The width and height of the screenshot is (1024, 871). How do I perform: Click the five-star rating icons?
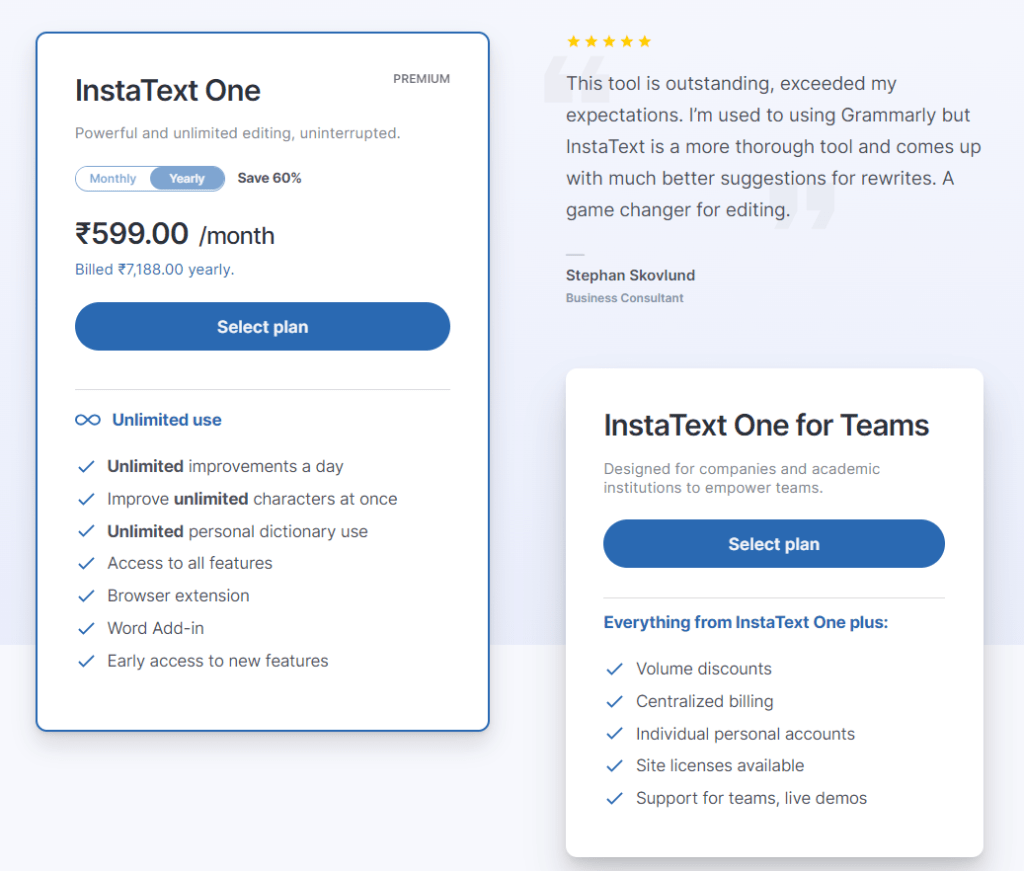pos(609,42)
